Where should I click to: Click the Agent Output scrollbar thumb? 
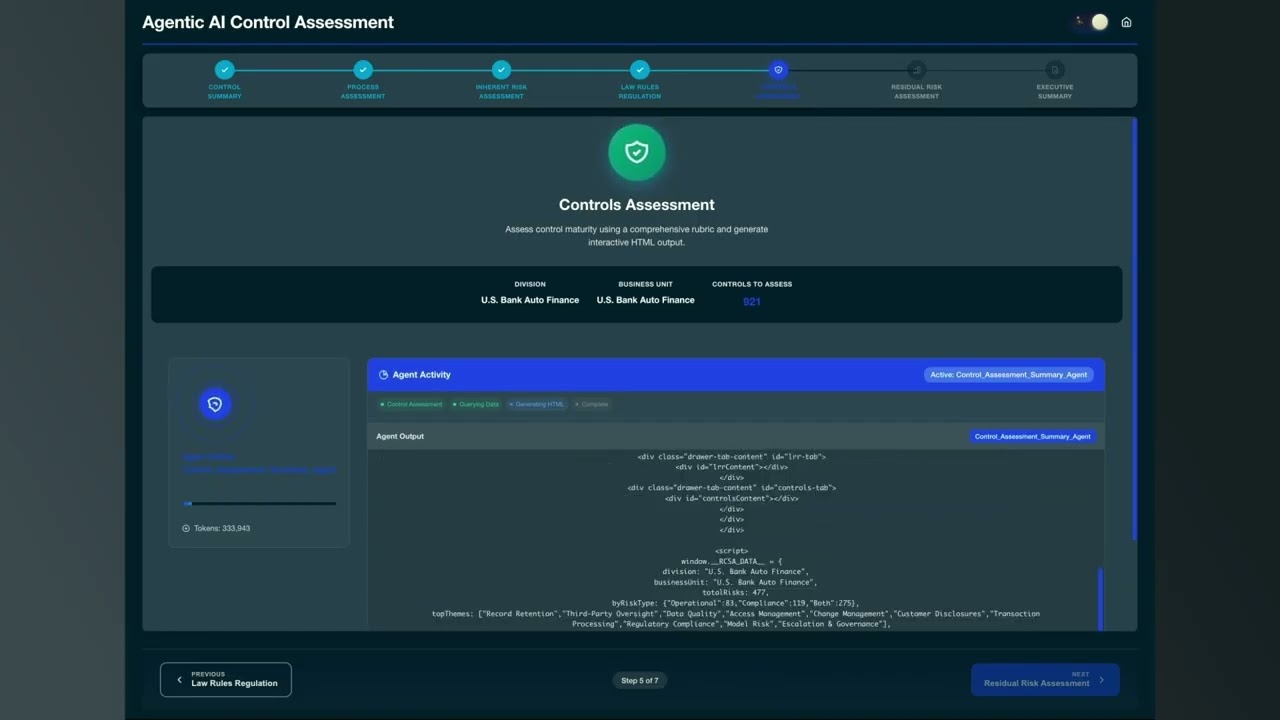pyautogui.click(x=1098, y=598)
